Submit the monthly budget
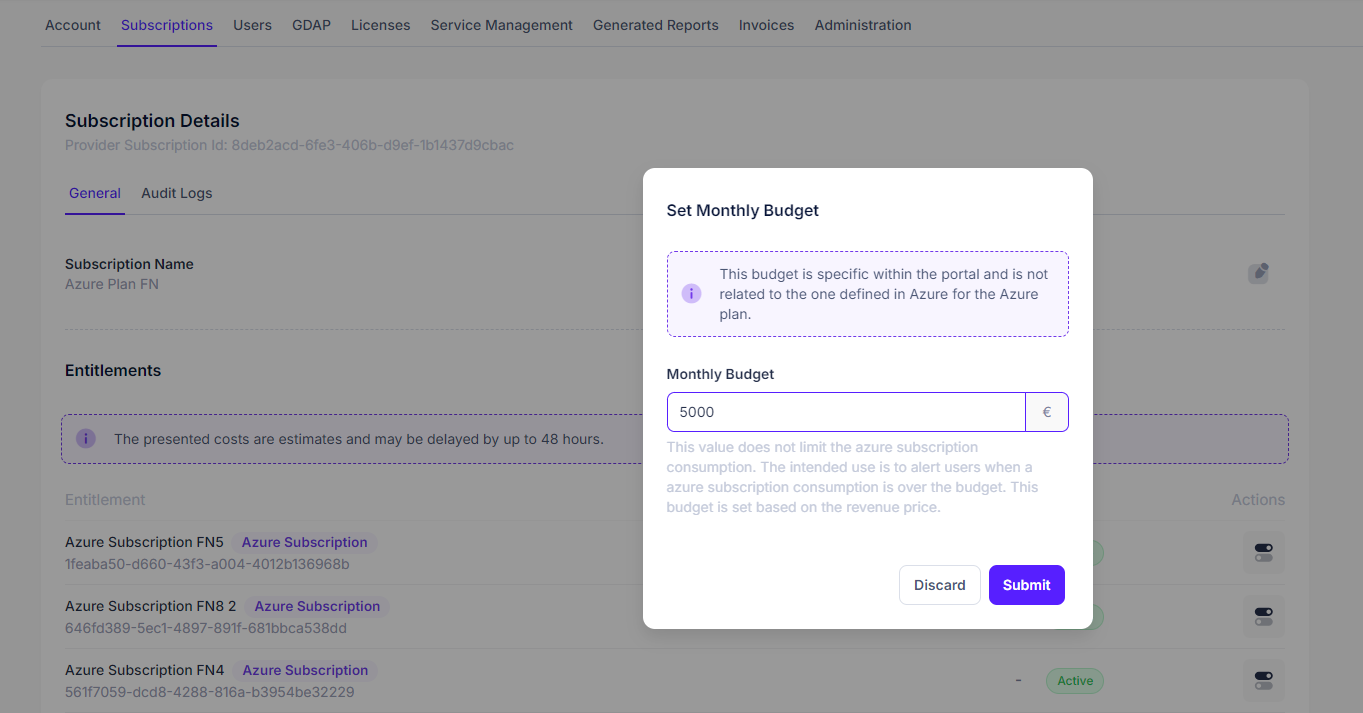Viewport: 1363px width, 713px height. 1026,585
